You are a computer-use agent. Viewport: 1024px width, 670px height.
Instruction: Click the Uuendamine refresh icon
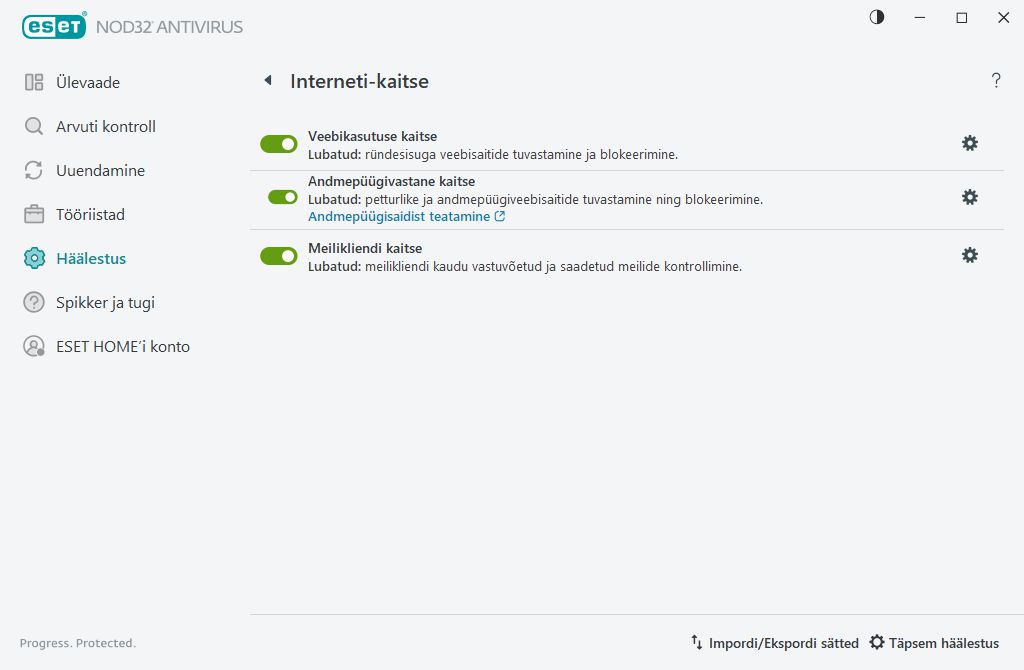coord(34,171)
